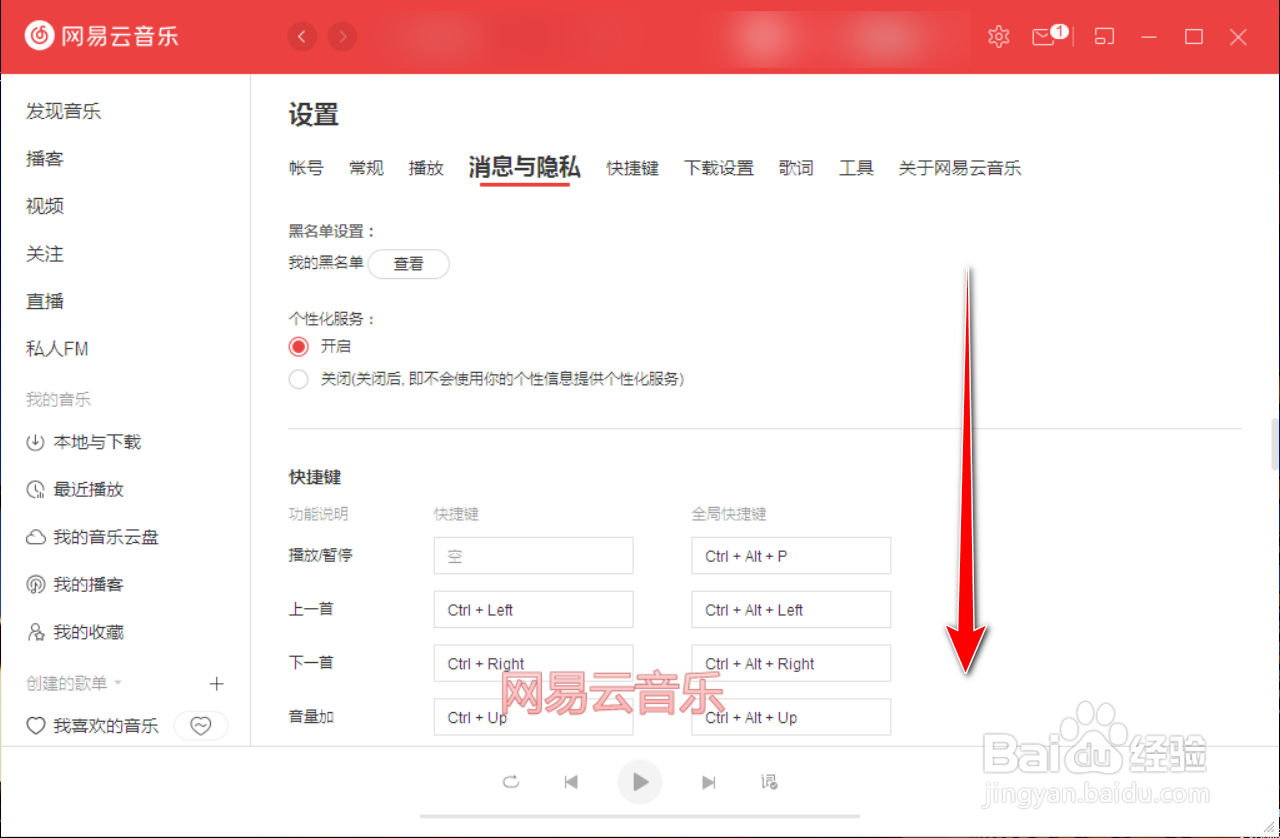The width and height of the screenshot is (1280, 838).
Task: Click shortcut field Ctrl + Right
Action: pyautogui.click(x=533, y=664)
